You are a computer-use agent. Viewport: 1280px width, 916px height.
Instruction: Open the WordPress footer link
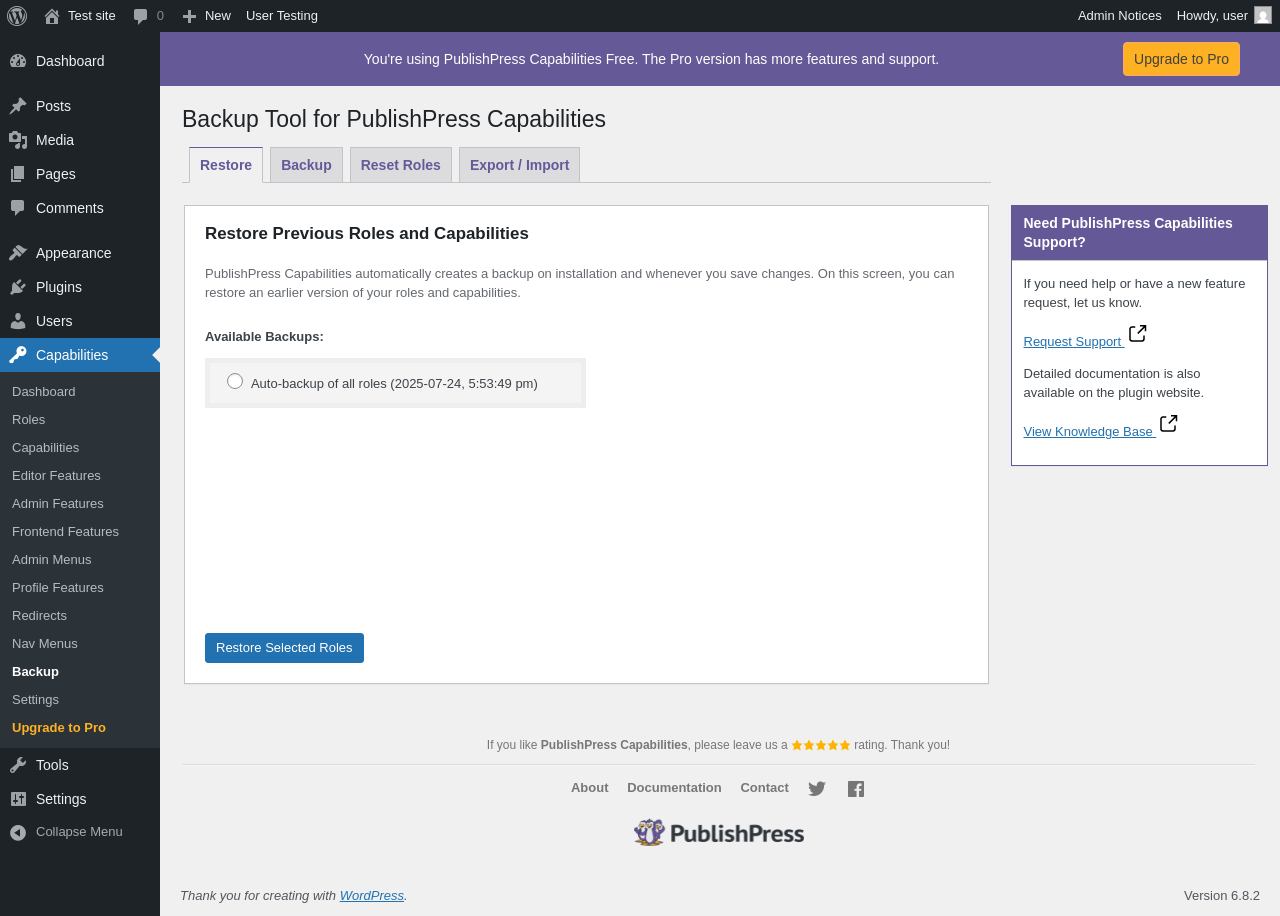pos(372,896)
